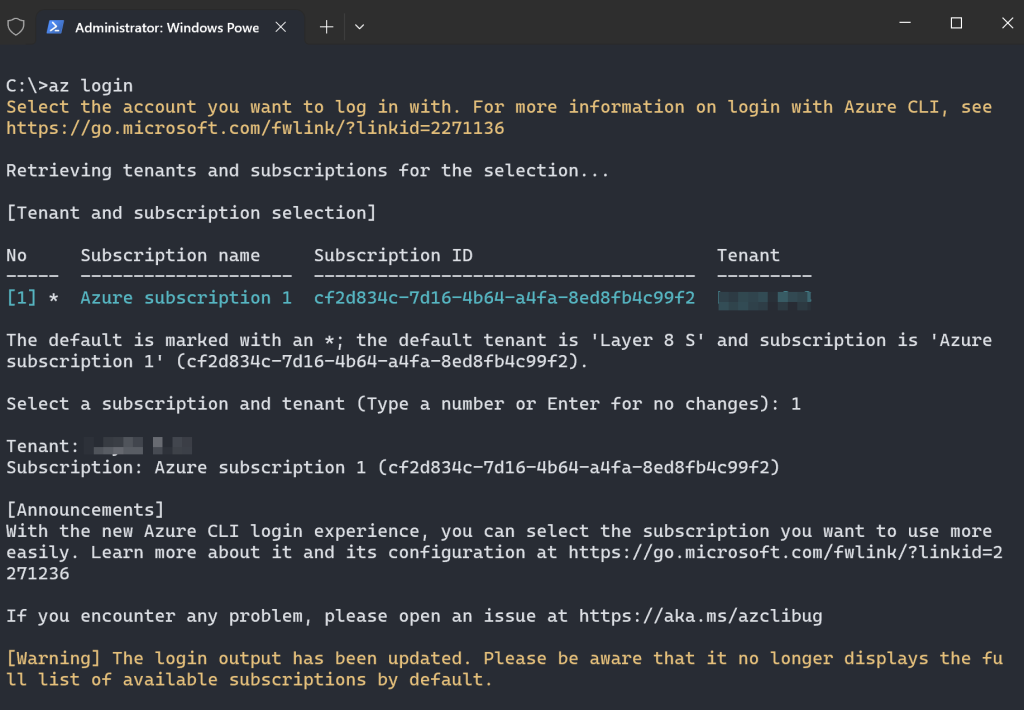Click the '[Tenant and subscription selection]' heading
This screenshot has width=1024, height=710.
point(191,213)
